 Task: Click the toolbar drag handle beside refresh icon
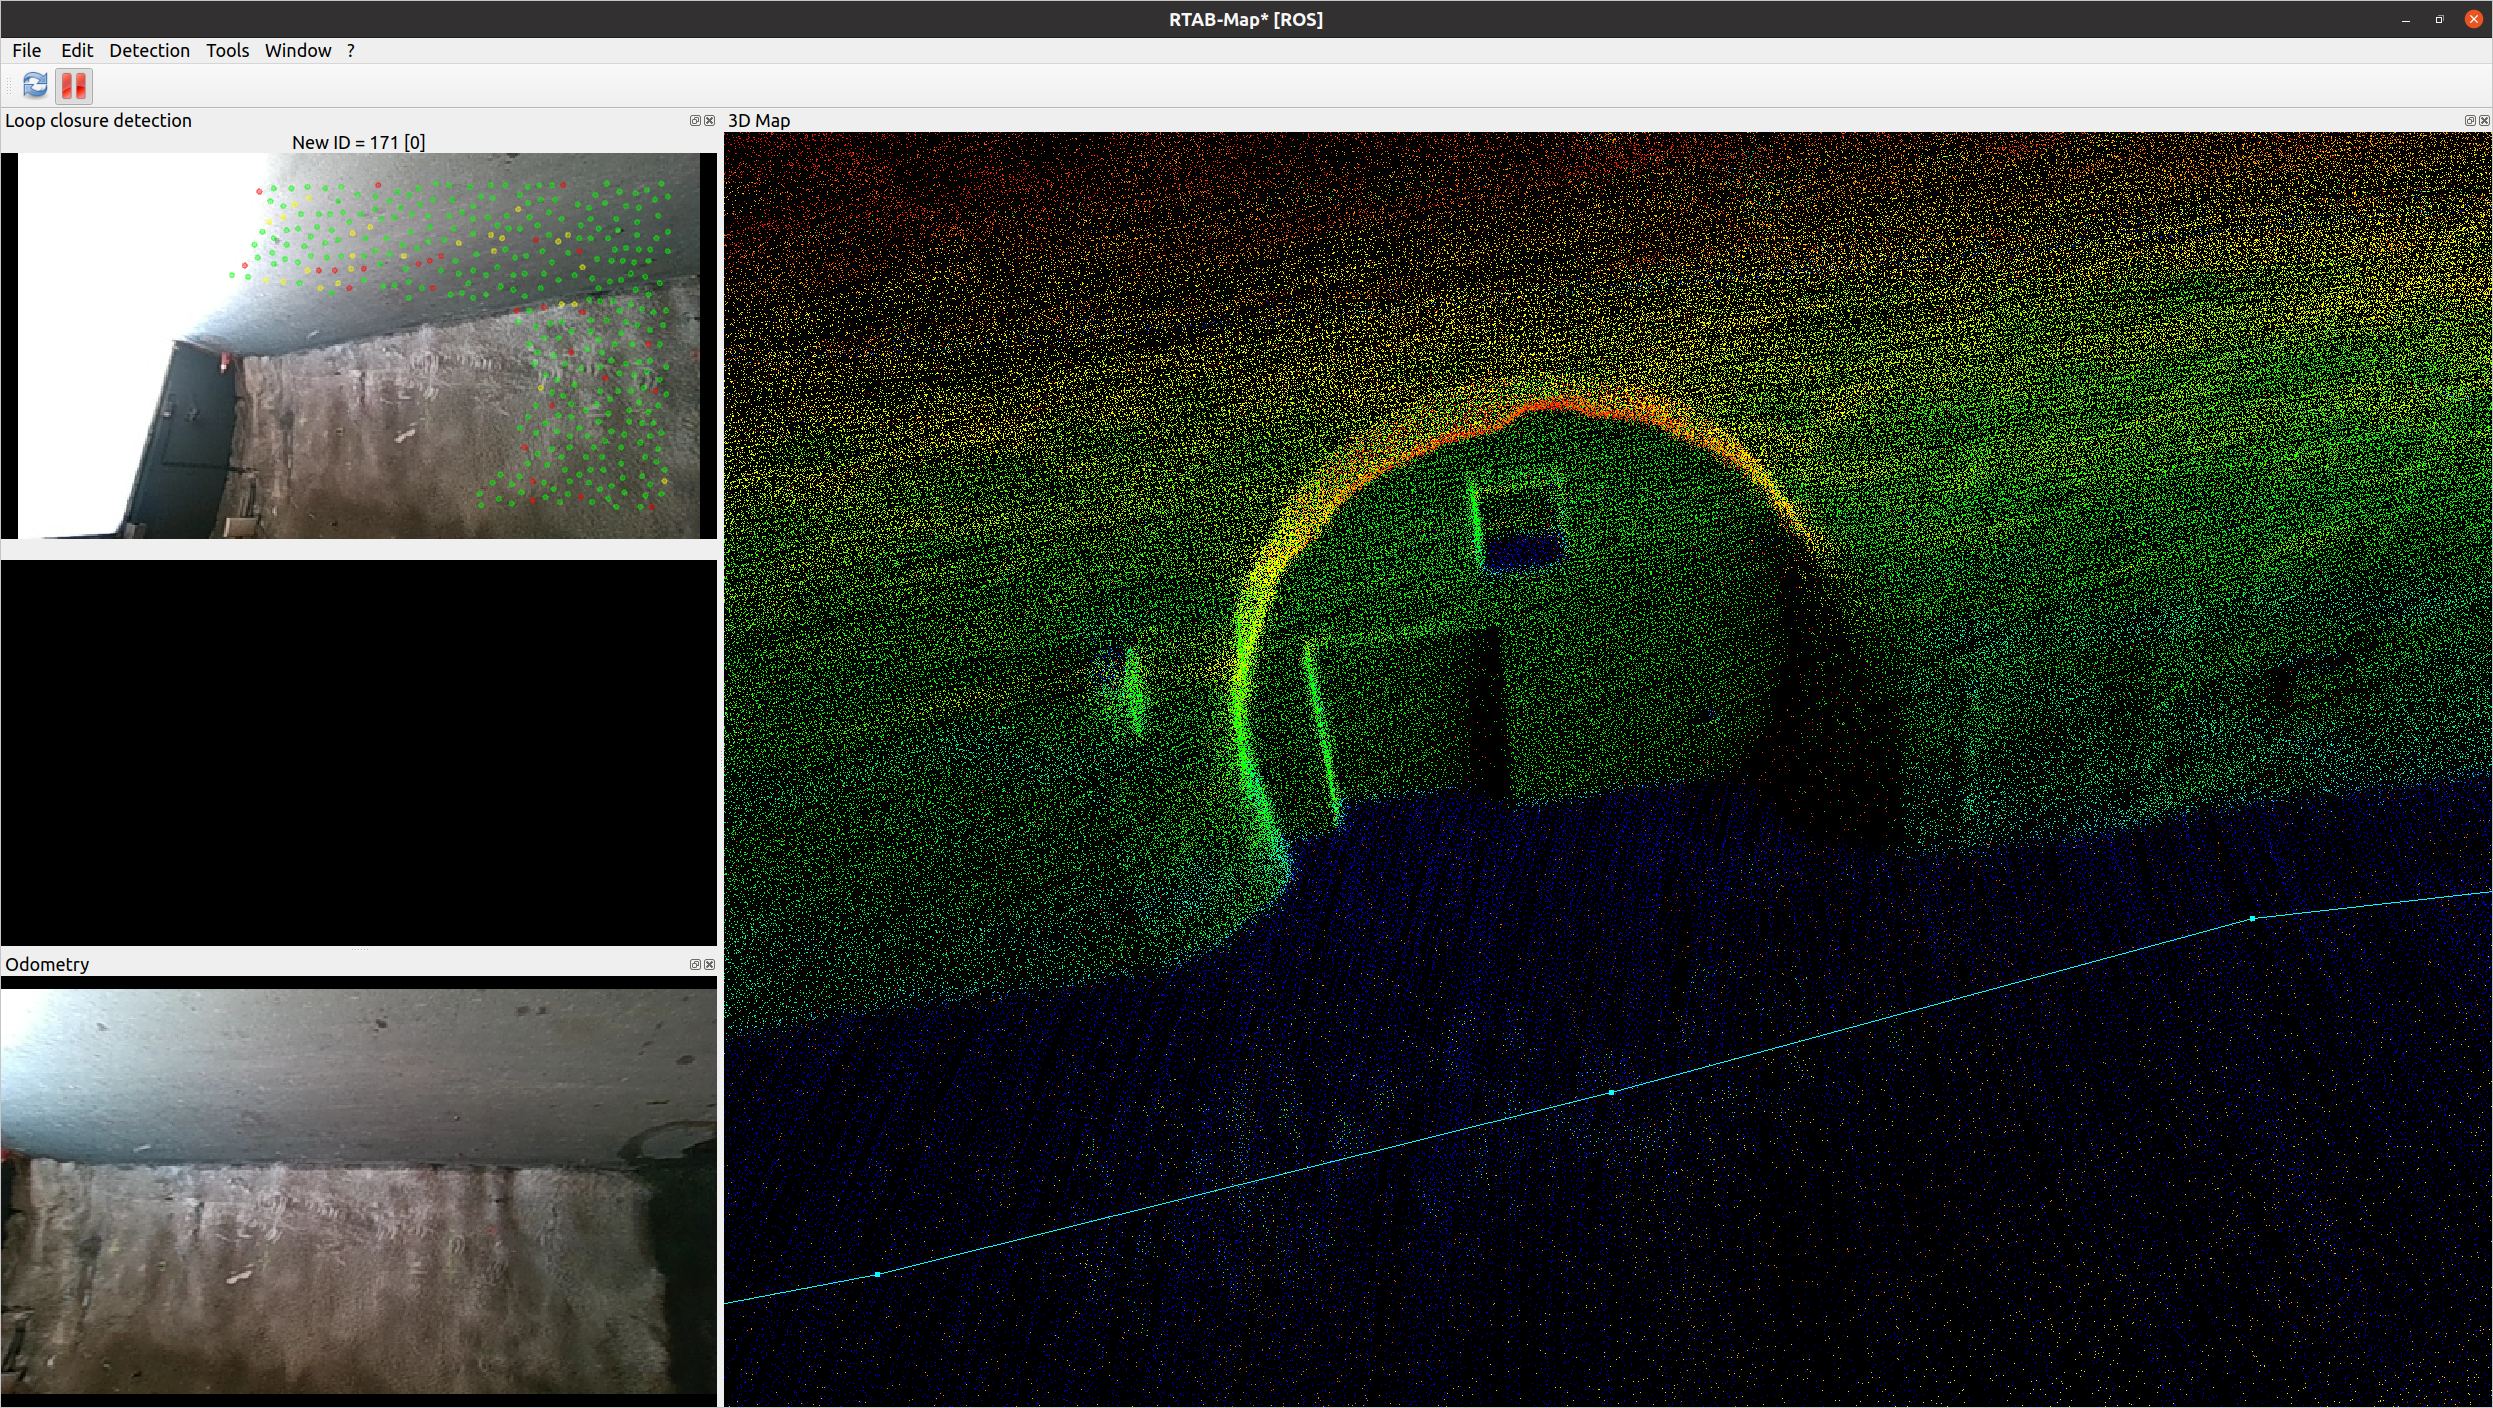(9, 86)
